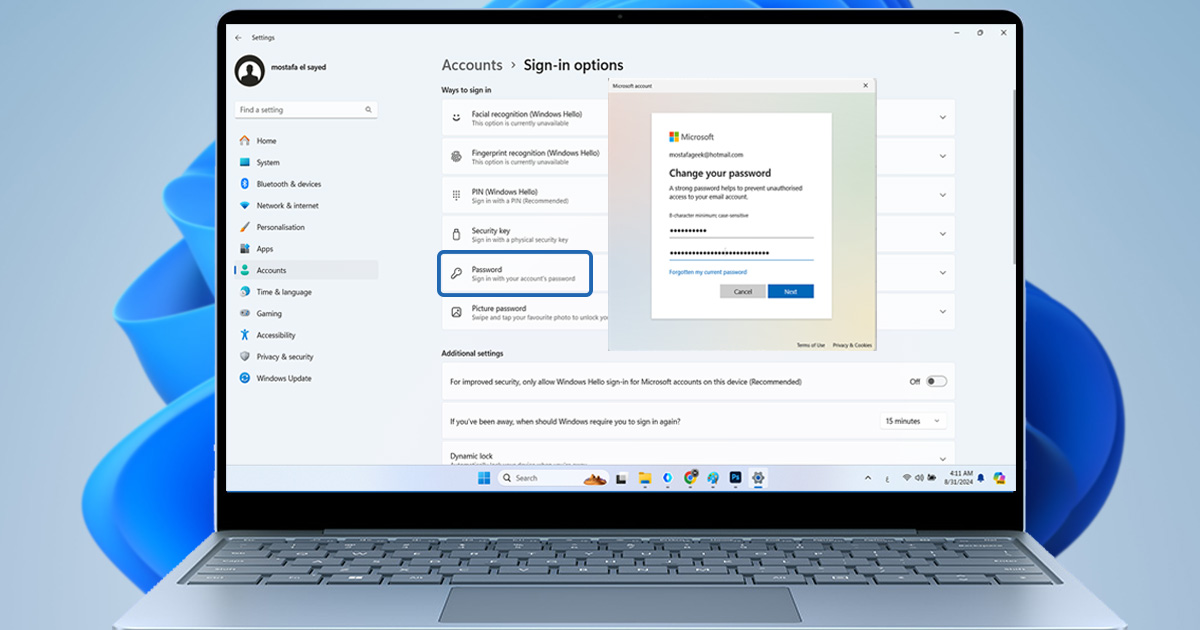Screen dimensions: 1200x630
Task: Open the Home settings page
Action: [306, 141]
